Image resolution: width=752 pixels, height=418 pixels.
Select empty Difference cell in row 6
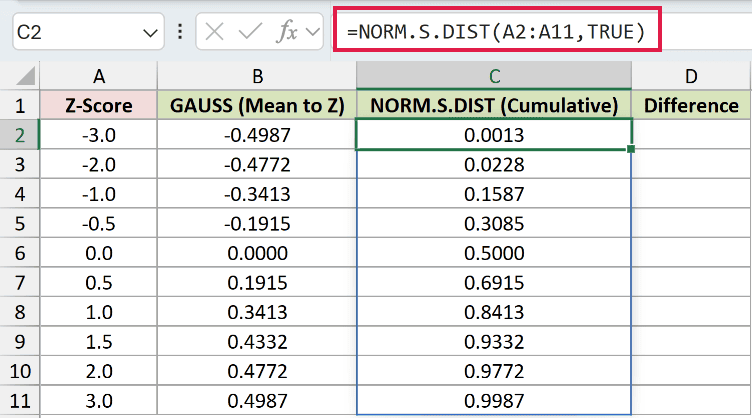[691, 253]
